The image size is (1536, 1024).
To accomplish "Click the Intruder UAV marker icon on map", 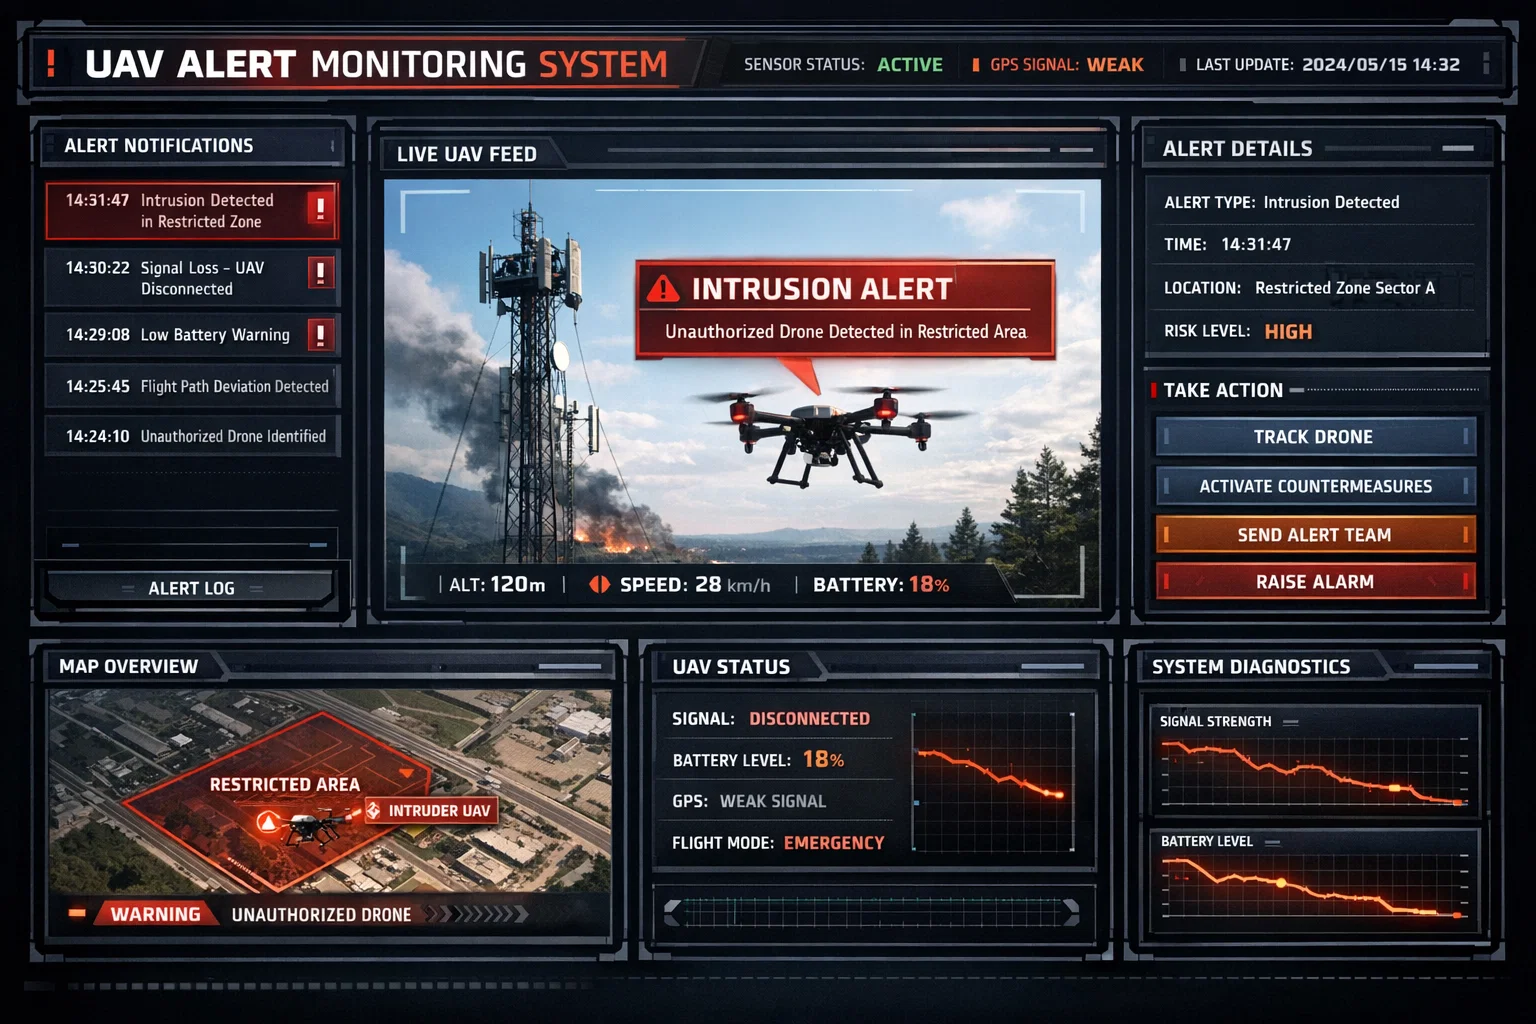I will (x=373, y=810).
